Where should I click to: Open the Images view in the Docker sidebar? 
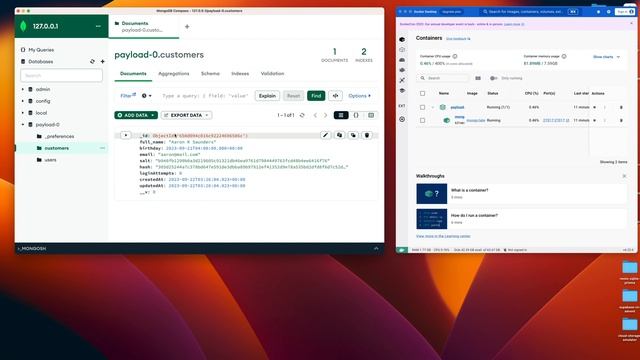[x=402, y=50]
